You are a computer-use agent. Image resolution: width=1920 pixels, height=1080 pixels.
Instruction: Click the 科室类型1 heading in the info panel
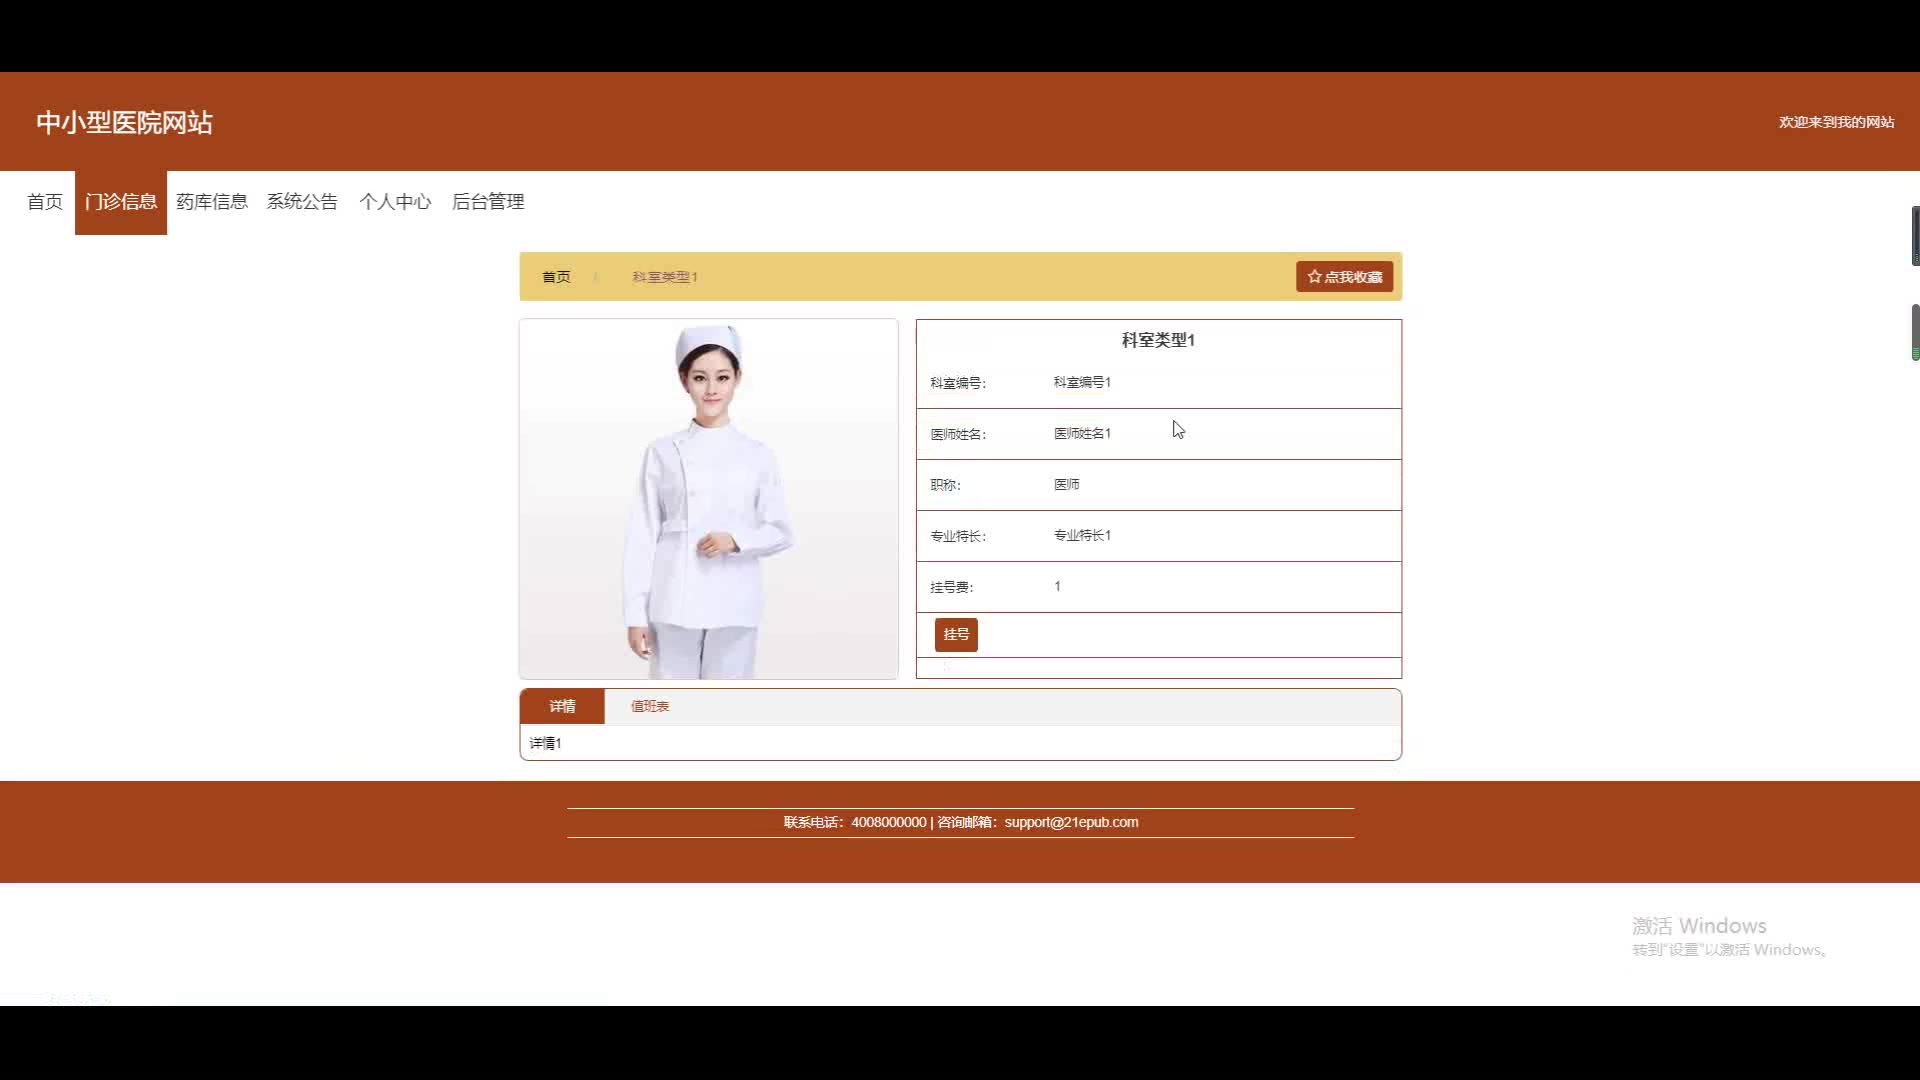click(1158, 340)
